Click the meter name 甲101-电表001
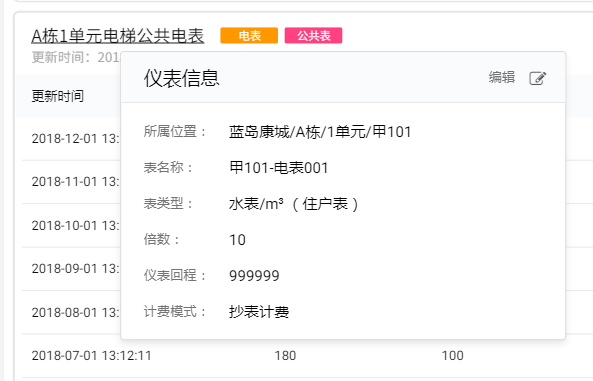593x381 pixels. click(x=279, y=168)
